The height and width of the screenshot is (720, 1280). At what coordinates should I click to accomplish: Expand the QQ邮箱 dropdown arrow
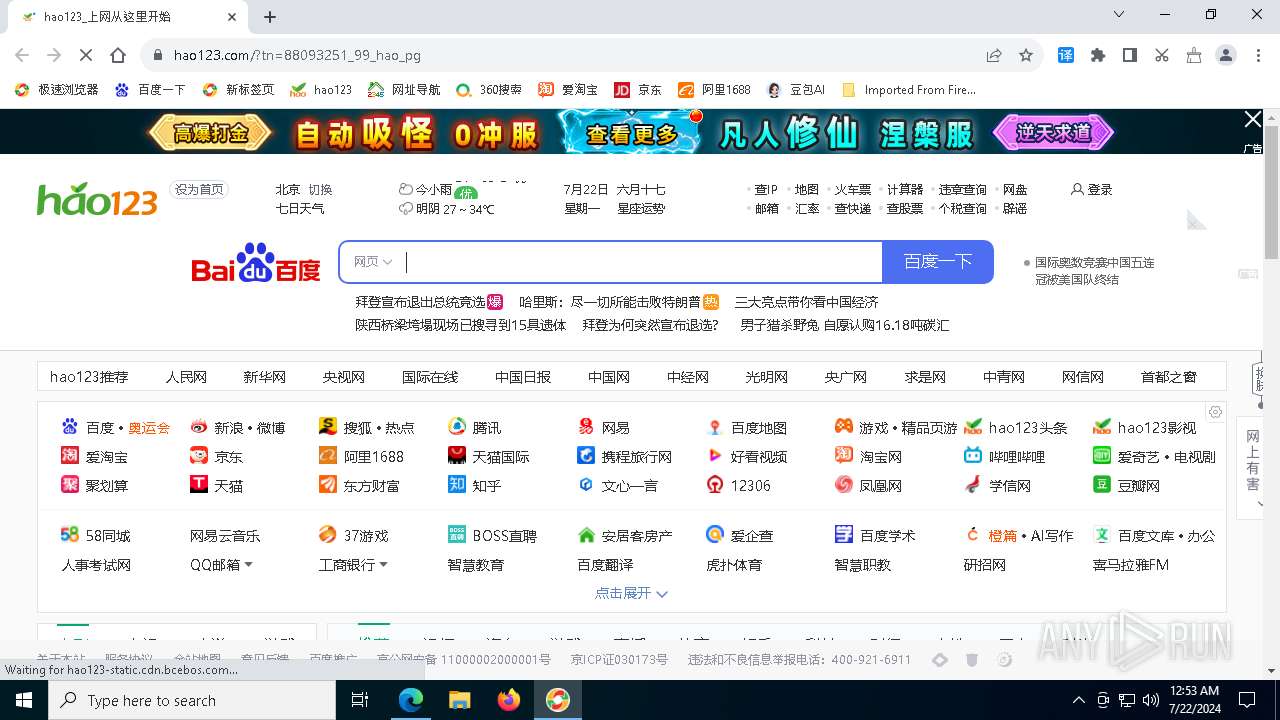[x=248, y=565]
